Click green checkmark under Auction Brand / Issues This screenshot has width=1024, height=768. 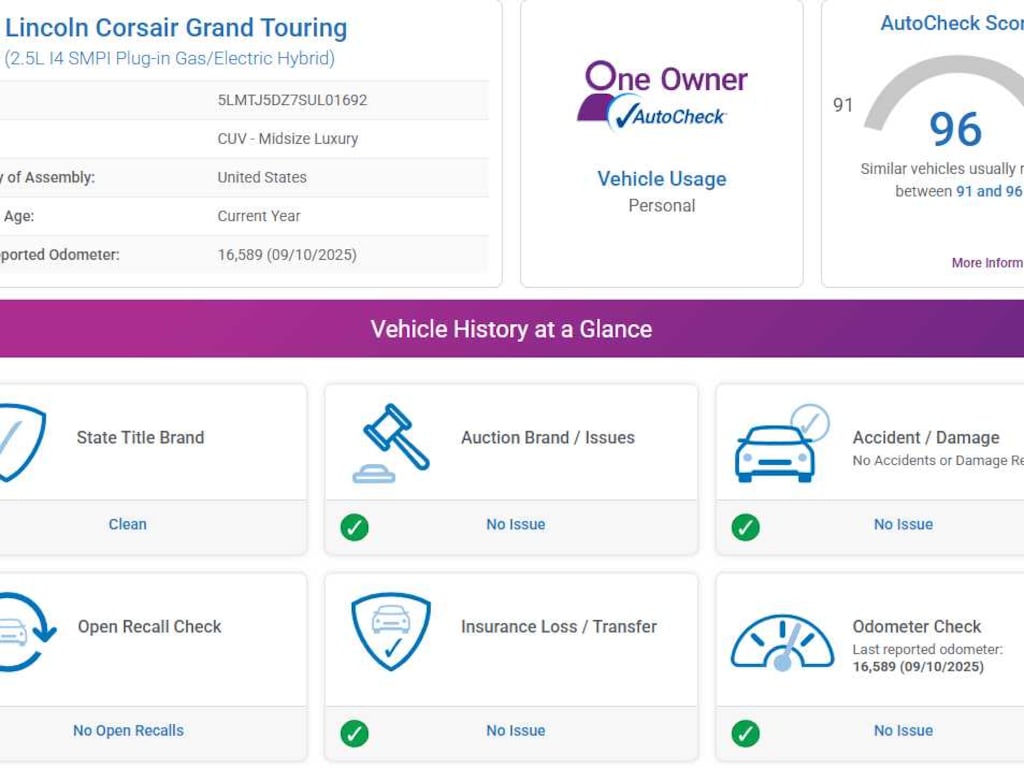pos(354,526)
